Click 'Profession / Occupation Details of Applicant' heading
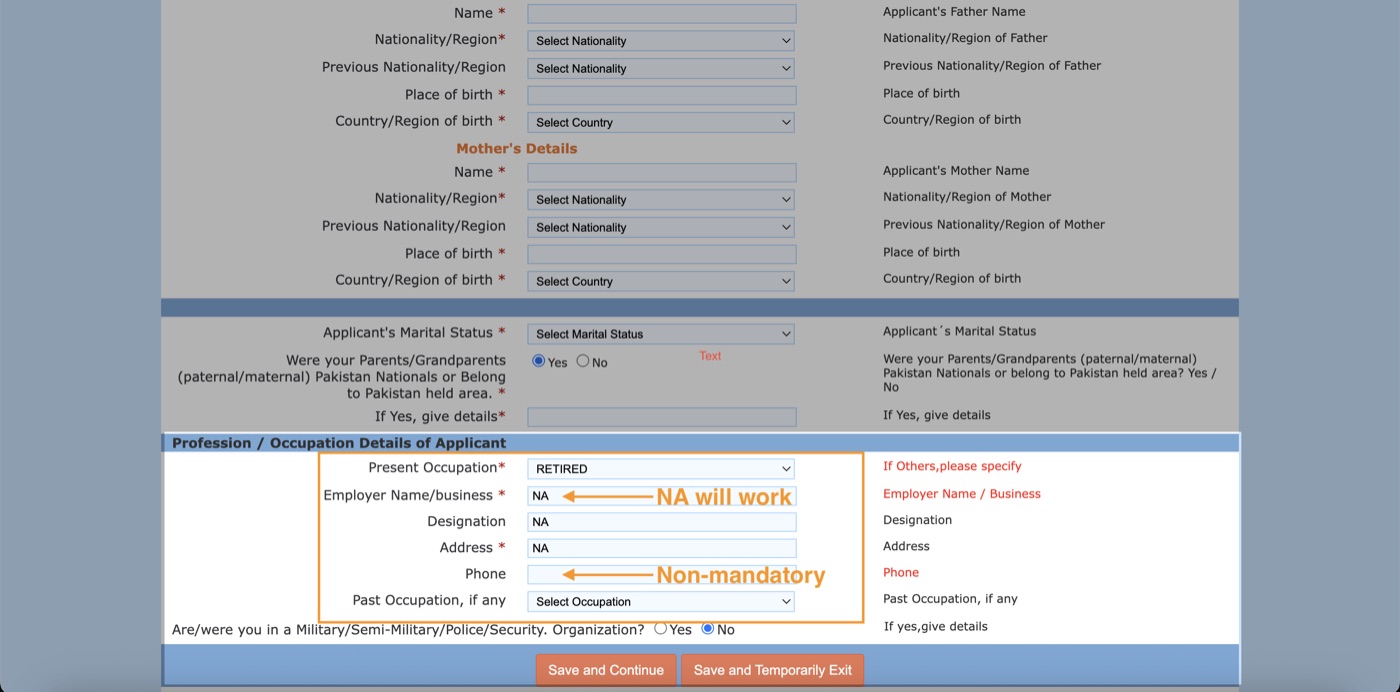Image resolution: width=1400 pixels, height=692 pixels. [x=339, y=443]
